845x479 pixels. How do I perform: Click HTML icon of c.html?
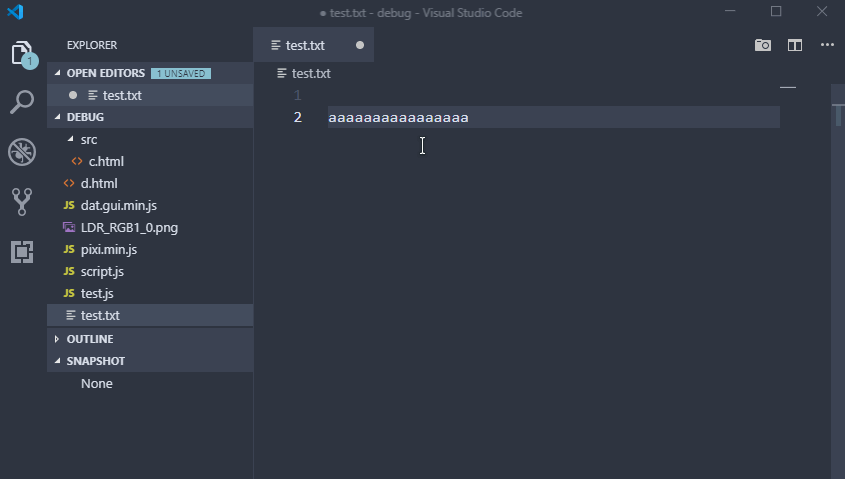(77, 161)
